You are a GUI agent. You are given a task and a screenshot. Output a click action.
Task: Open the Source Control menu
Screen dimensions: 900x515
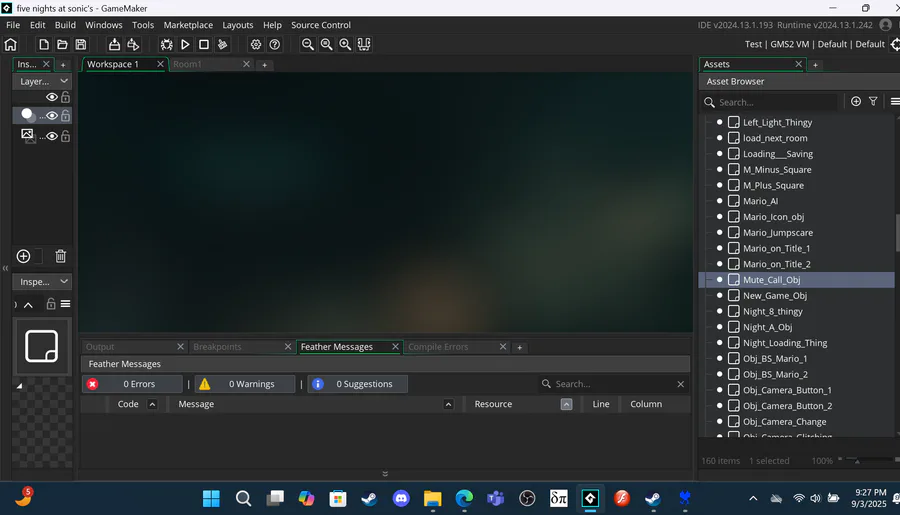320,25
